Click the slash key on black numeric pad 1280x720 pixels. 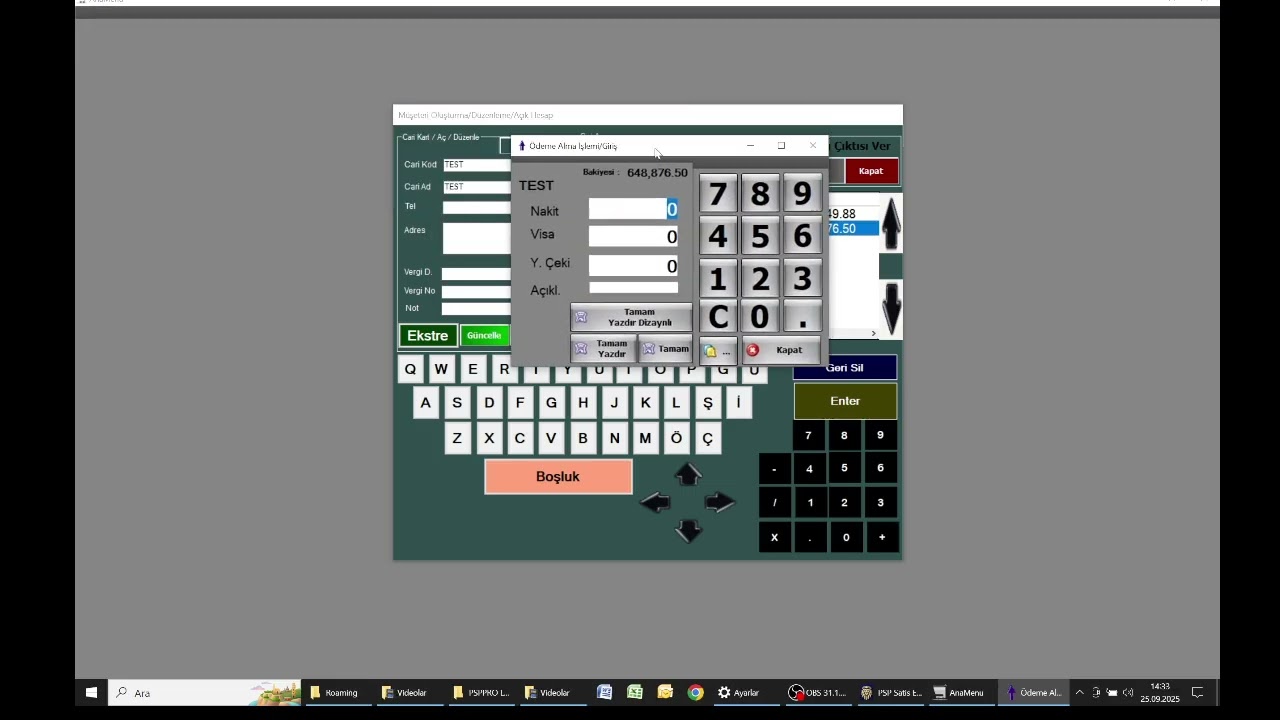tap(774, 503)
